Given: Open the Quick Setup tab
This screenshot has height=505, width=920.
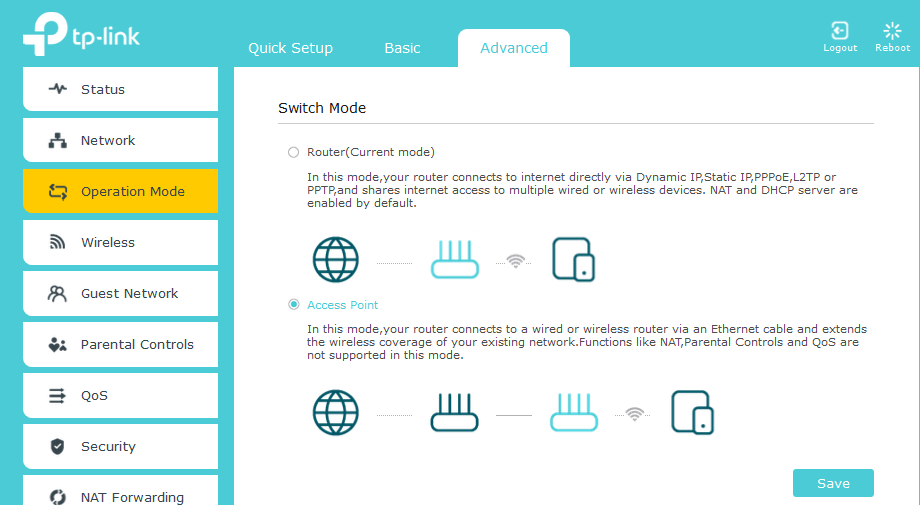Looking at the screenshot, I should (290, 48).
